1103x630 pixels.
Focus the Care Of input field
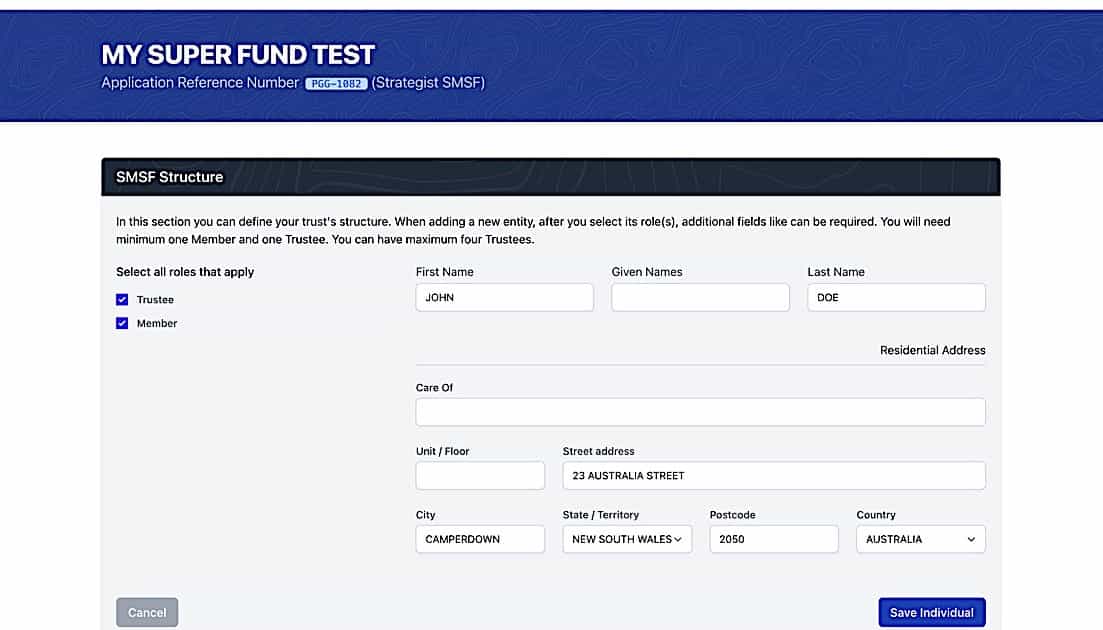(x=700, y=411)
